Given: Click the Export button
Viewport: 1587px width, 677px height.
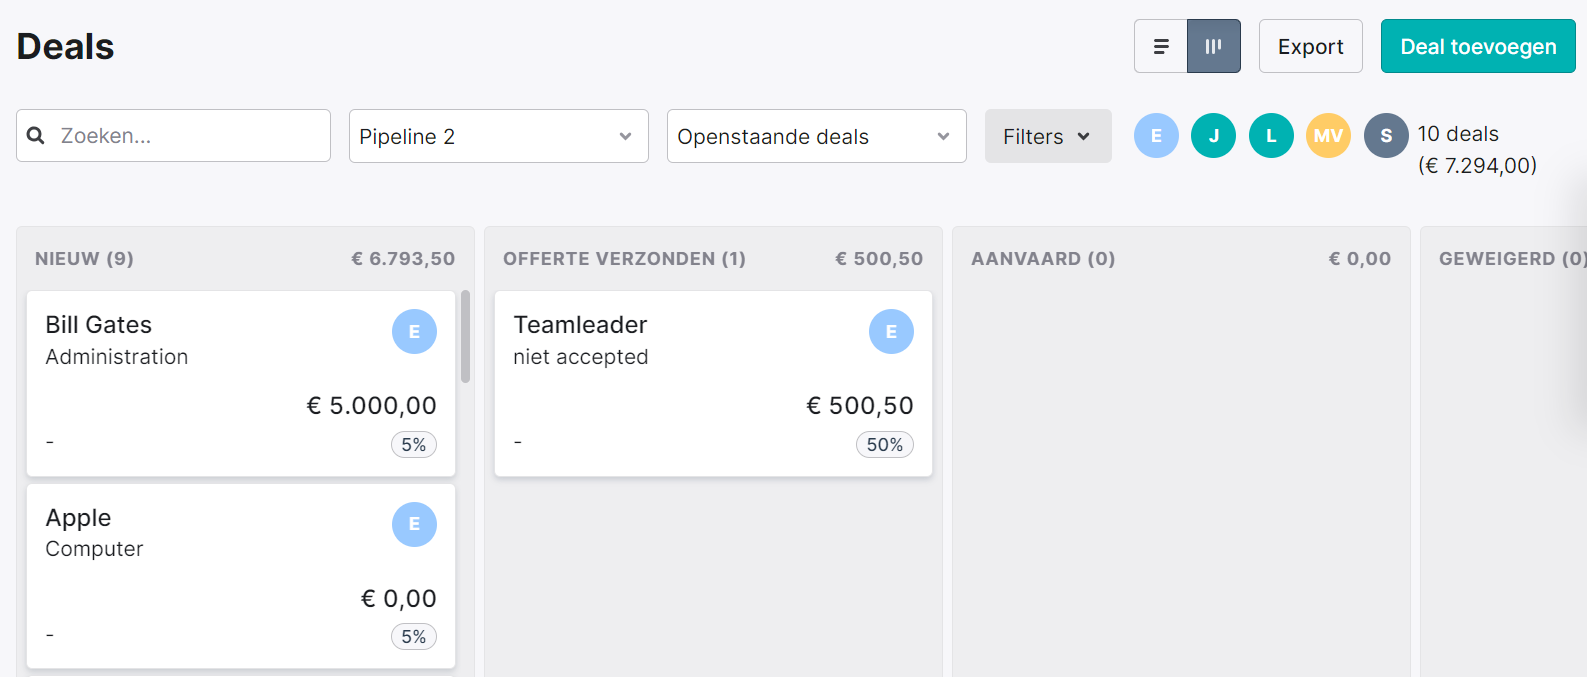Looking at the screenshot, I should pyautogui.click(x=1310, y=46).
